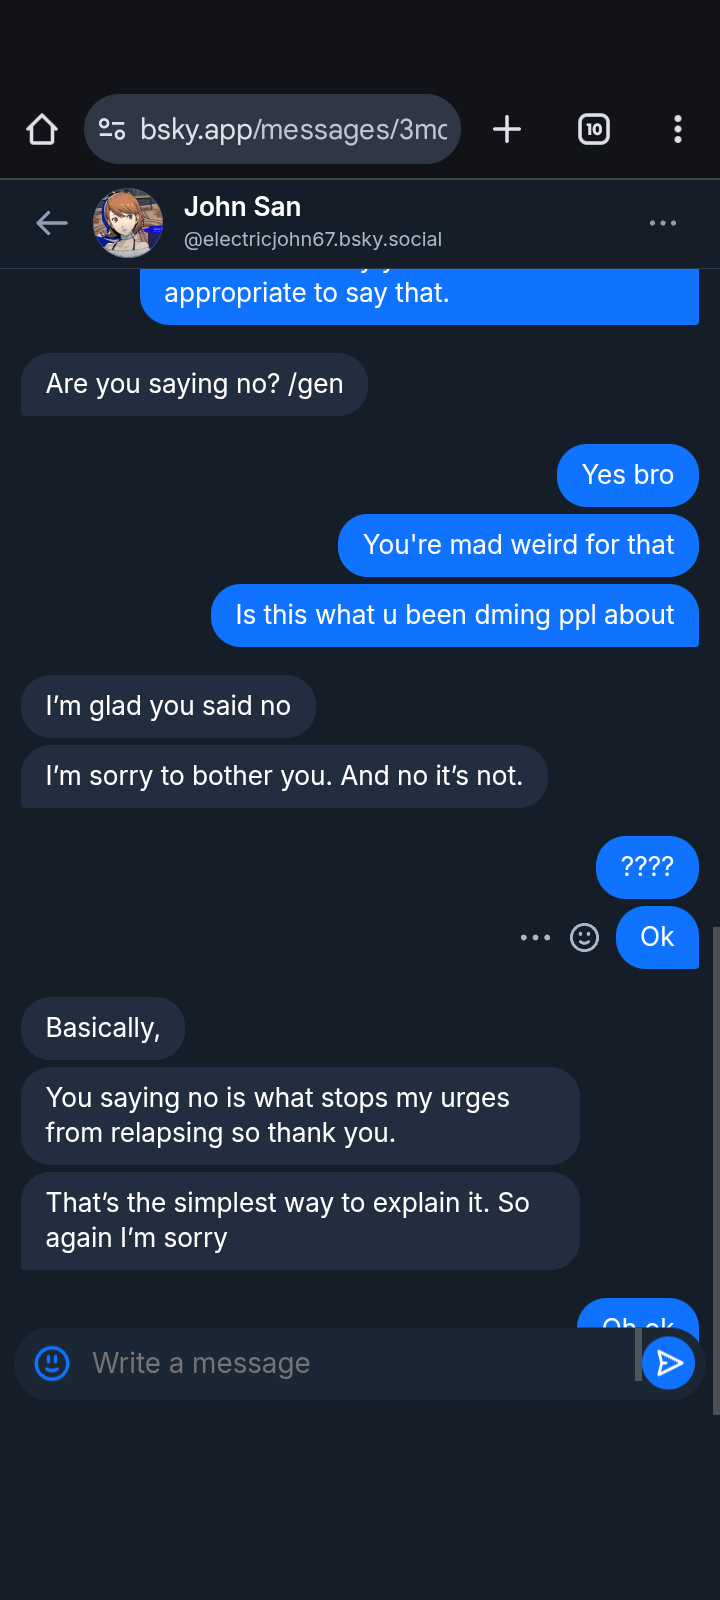This screenshot has width=720, height=1600.
Task: Open the tab switcher showing 10 tabs
Action: pyautogui.click(x=594, y=129)
